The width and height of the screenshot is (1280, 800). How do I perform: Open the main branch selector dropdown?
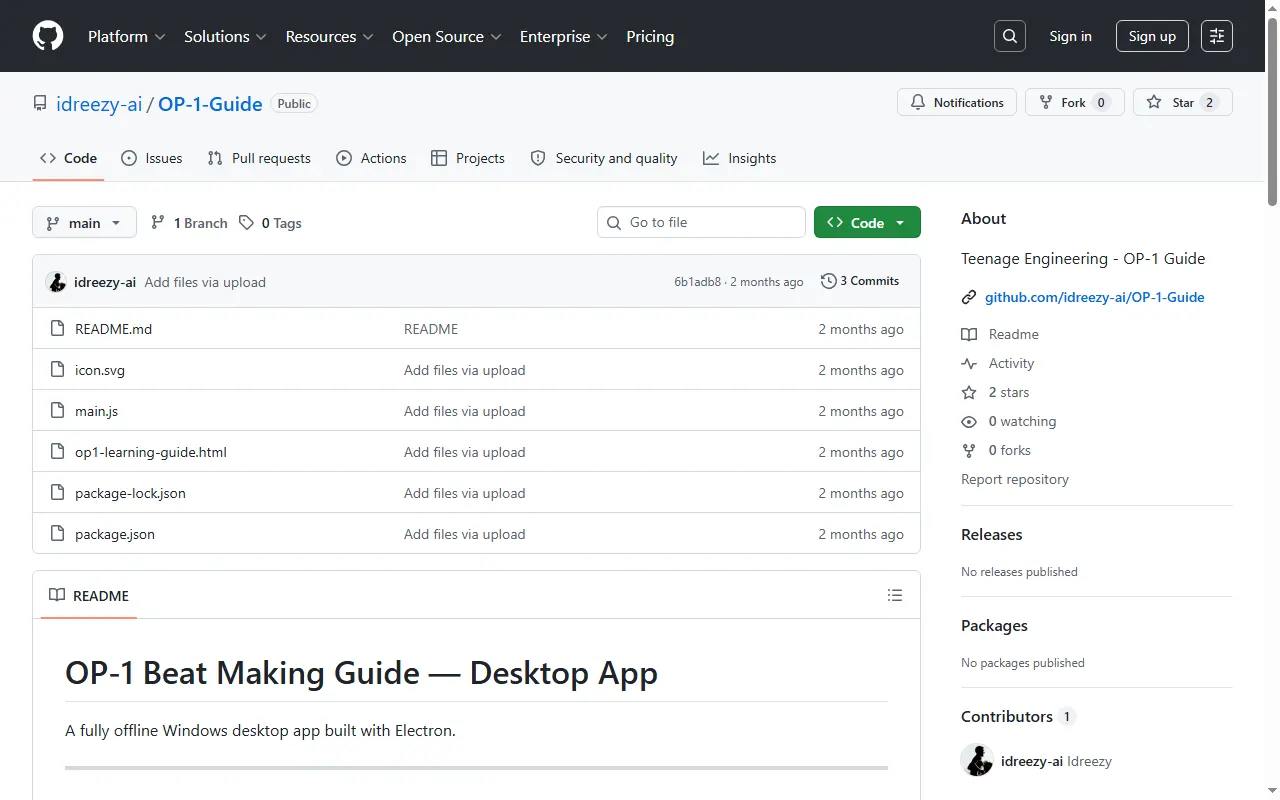[84, 223]
